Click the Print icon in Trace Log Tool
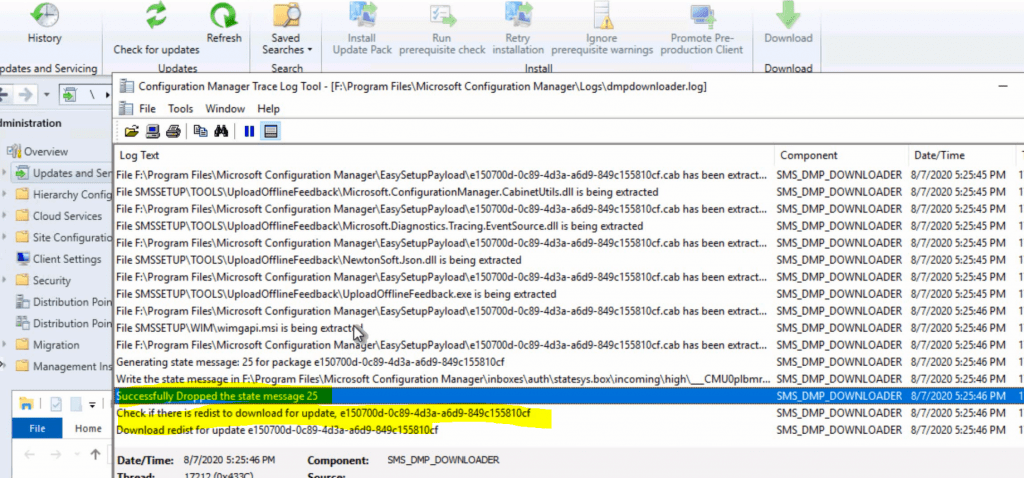The height and width of the screenshot is (478, 1024). [173, 131]
